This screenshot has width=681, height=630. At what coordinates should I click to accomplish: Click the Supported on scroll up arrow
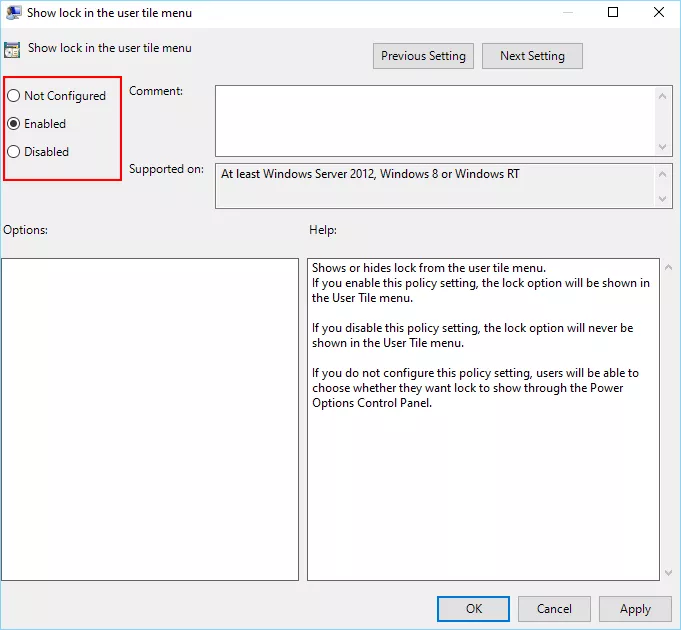pyautogui.click(x=665, y=174)
